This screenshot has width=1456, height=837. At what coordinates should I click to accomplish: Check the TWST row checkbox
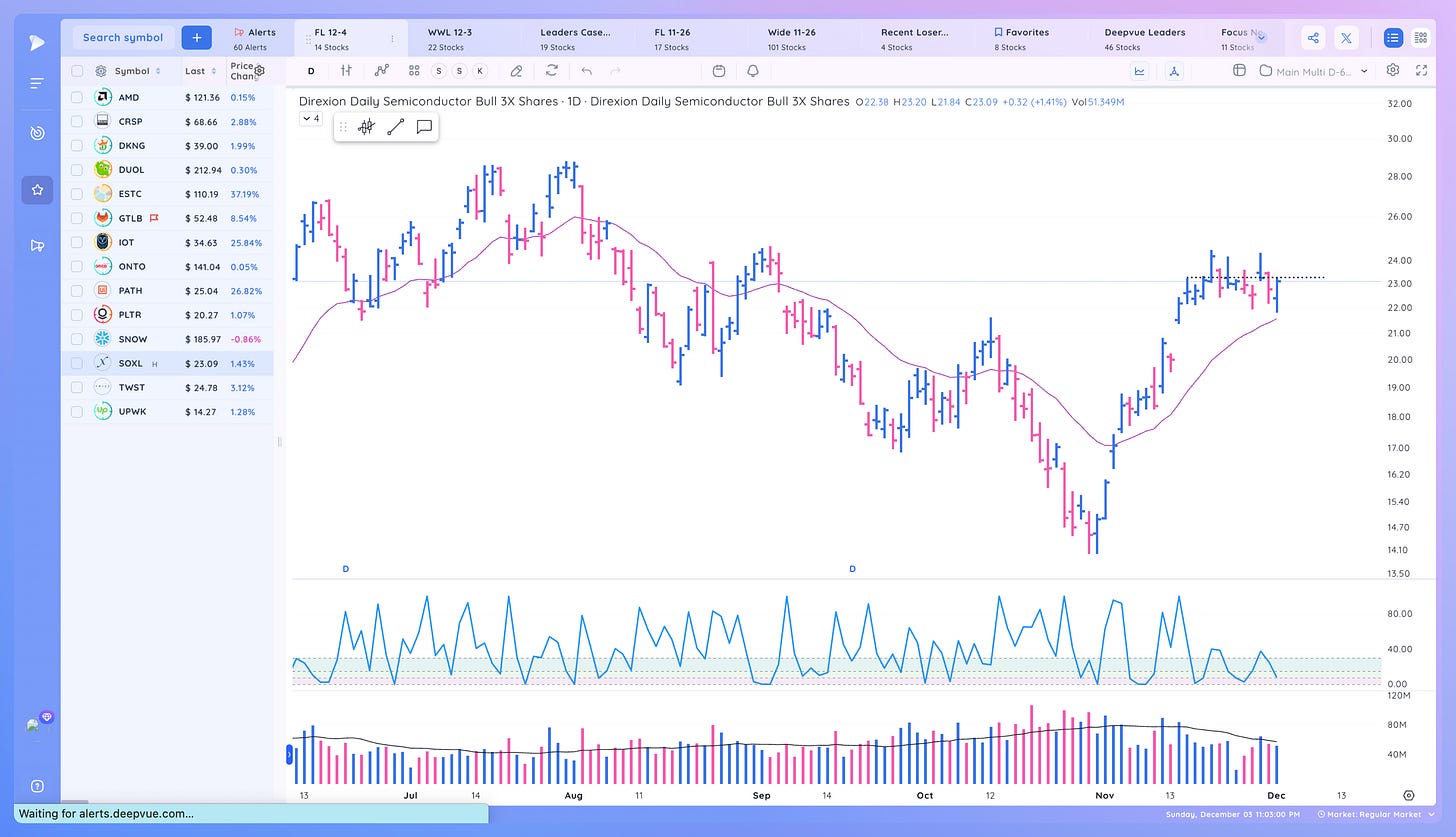pos(77,387)
